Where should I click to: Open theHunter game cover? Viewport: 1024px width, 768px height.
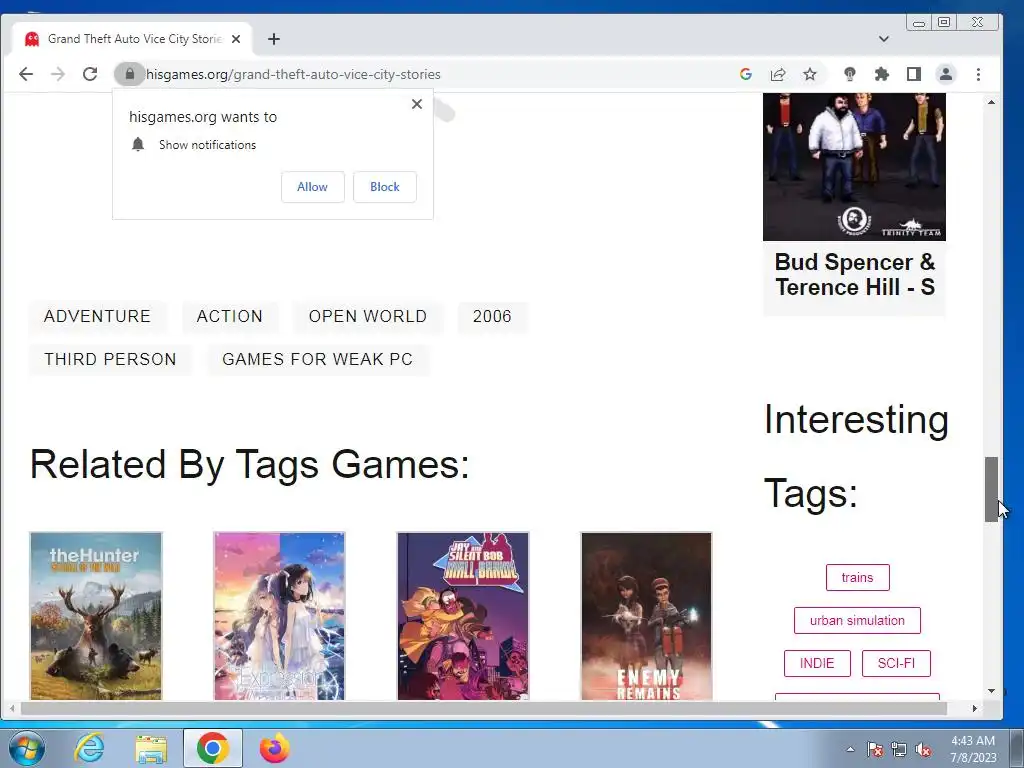click(96, 616)
